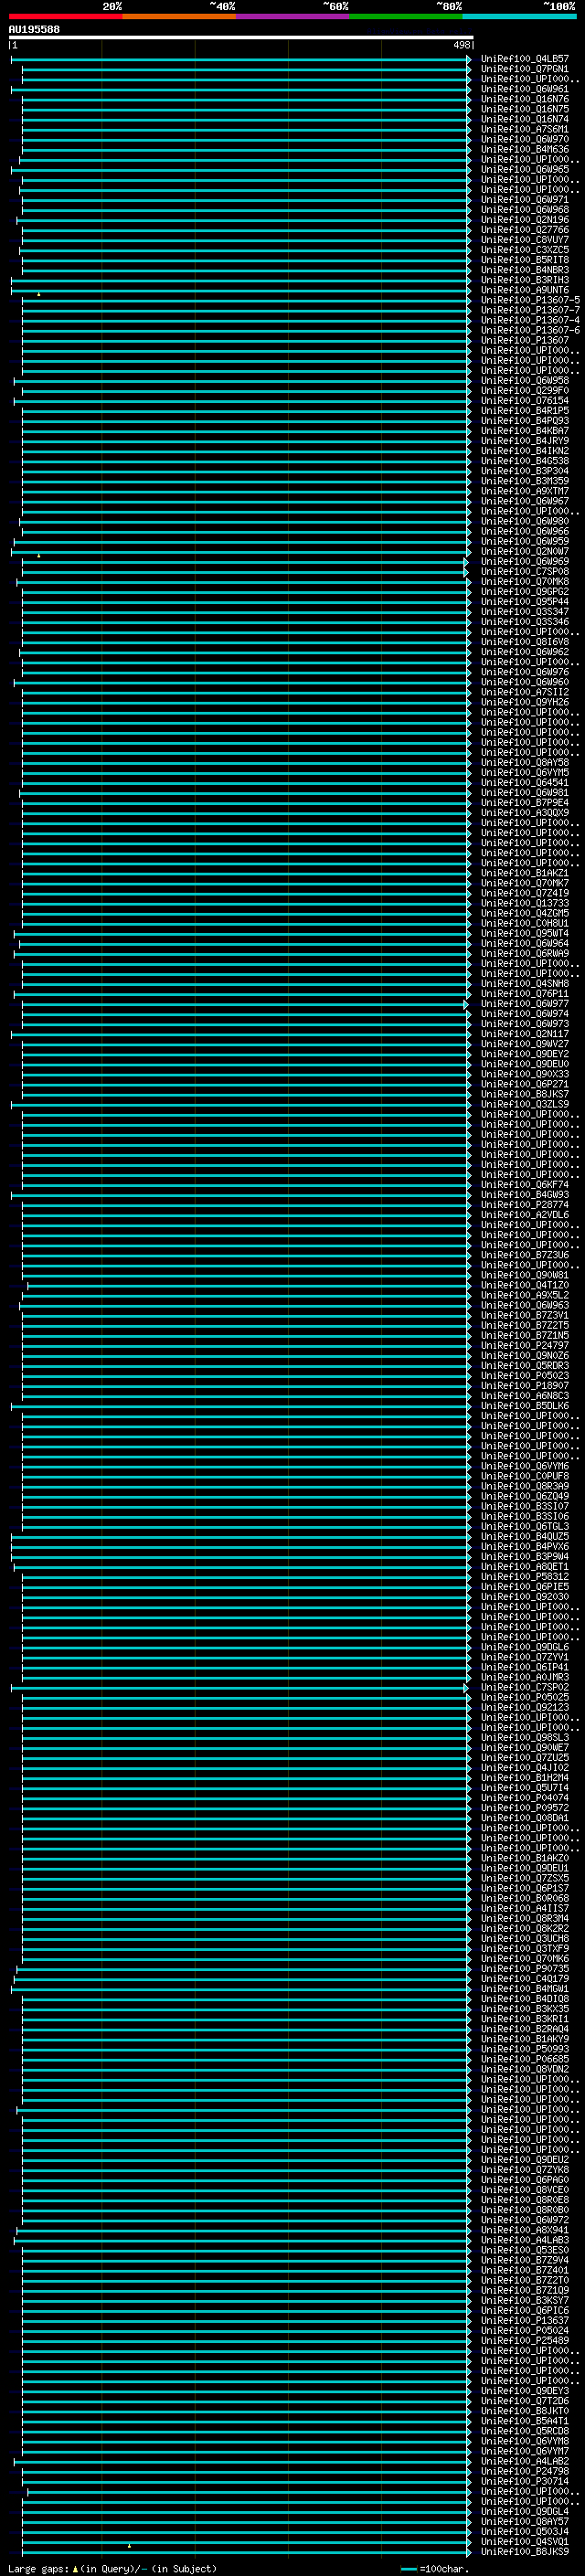Select hit label UniRef100_A9UNT6
Image resolution: width=585 pixels, height=2576 pixels.
pos(525,290)
